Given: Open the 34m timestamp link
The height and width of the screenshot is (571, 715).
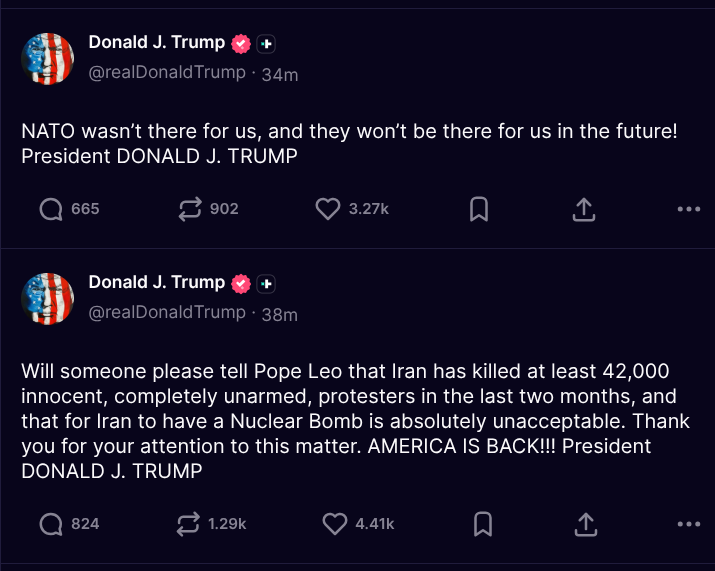Looking at the screenshot, I should point(279,73).
